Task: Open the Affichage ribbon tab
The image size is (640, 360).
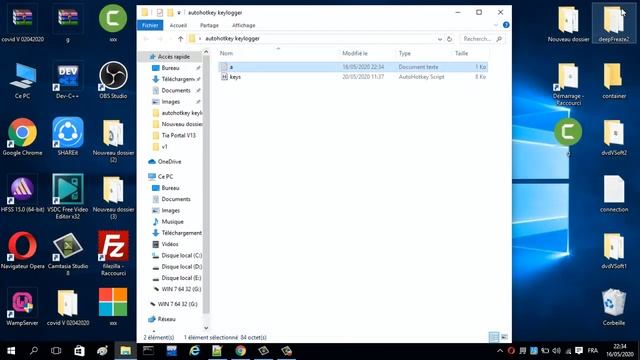Action: click(x=244, y=25)
